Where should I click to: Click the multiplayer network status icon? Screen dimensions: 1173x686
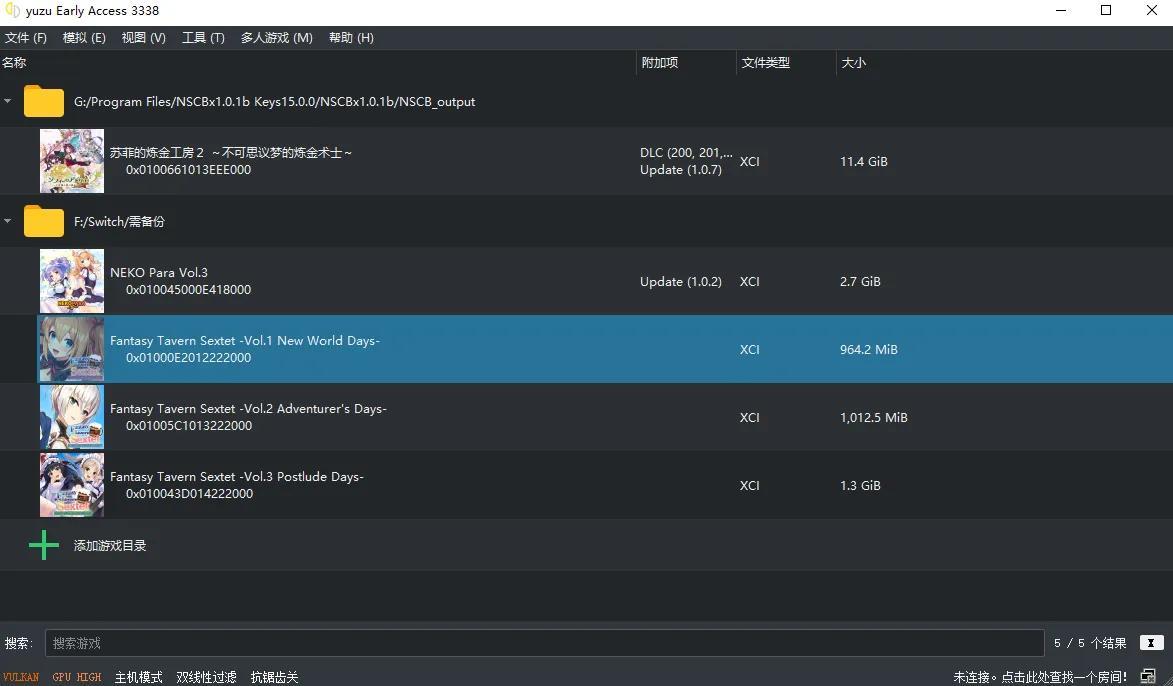[1148, 676]
